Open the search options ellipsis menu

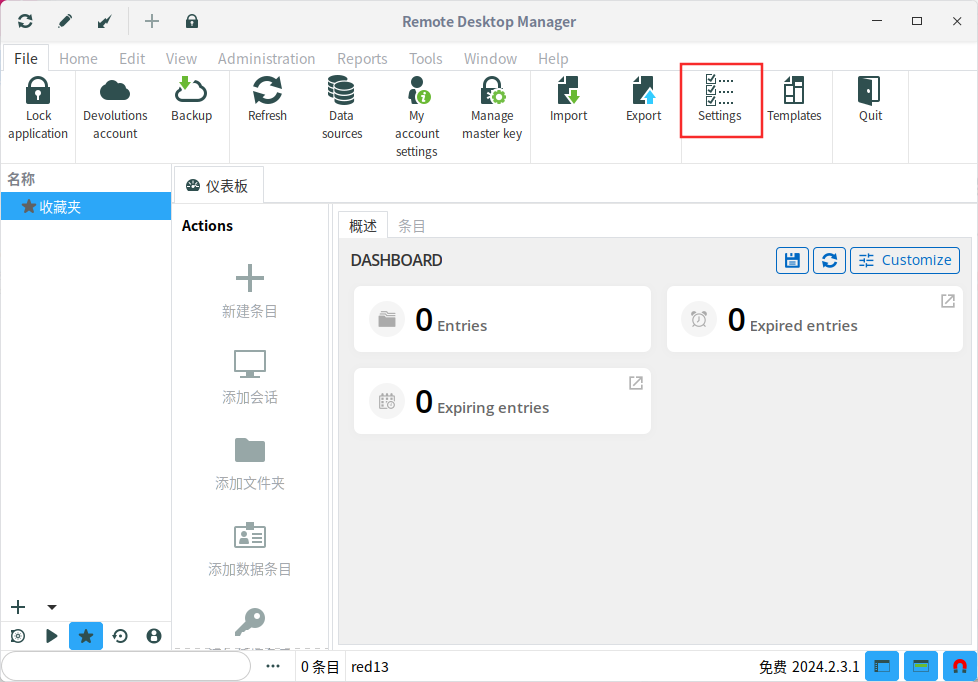pyautogui.click(x=273, y=666)
